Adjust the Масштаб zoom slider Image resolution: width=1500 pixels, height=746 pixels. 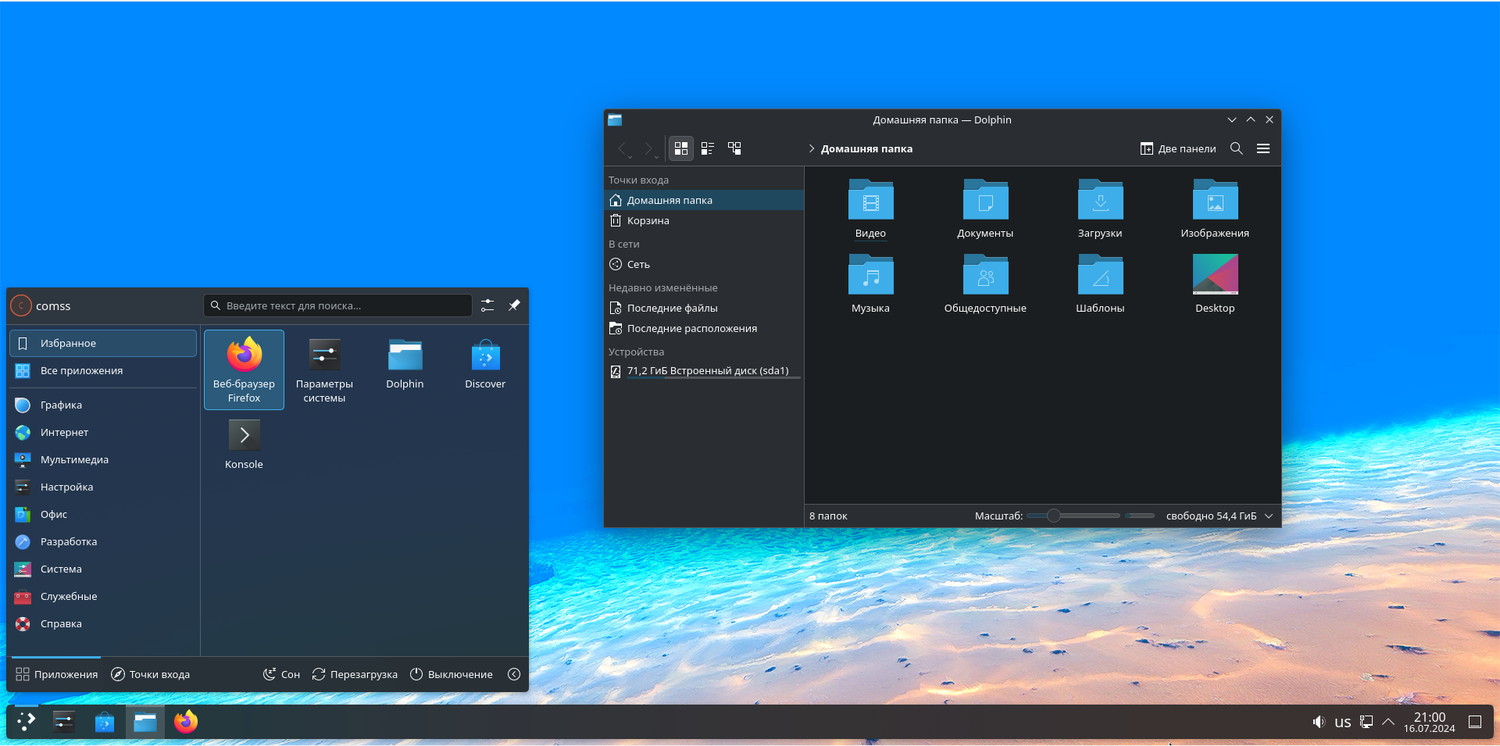pos(1073,516)
